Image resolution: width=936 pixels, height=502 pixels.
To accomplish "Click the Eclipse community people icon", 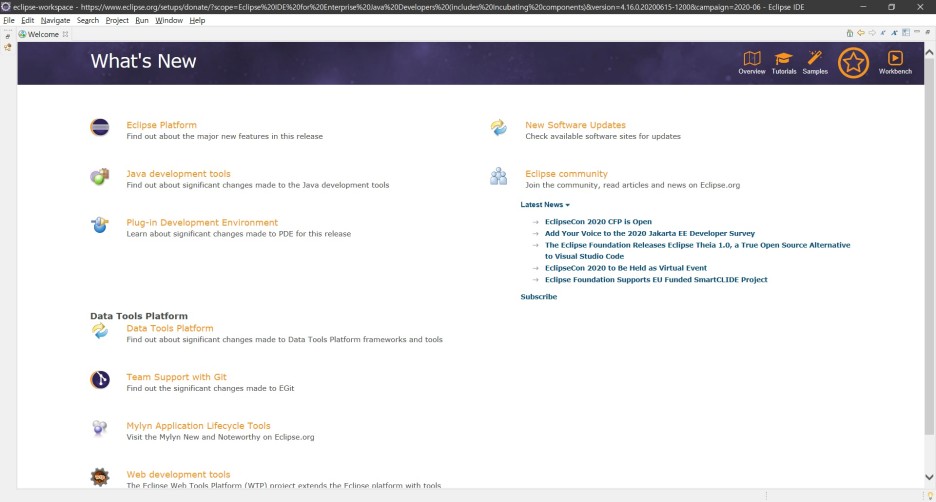I will tap(498, 176).
